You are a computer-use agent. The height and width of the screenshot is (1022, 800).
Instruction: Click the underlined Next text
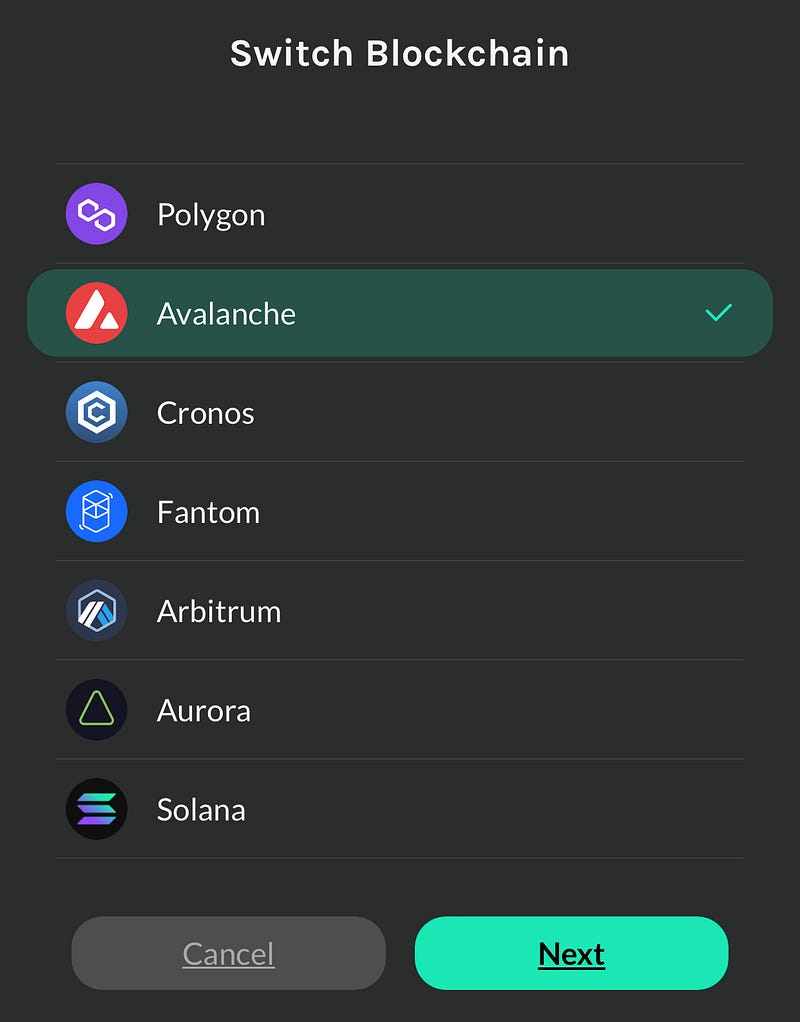point(571,954)
